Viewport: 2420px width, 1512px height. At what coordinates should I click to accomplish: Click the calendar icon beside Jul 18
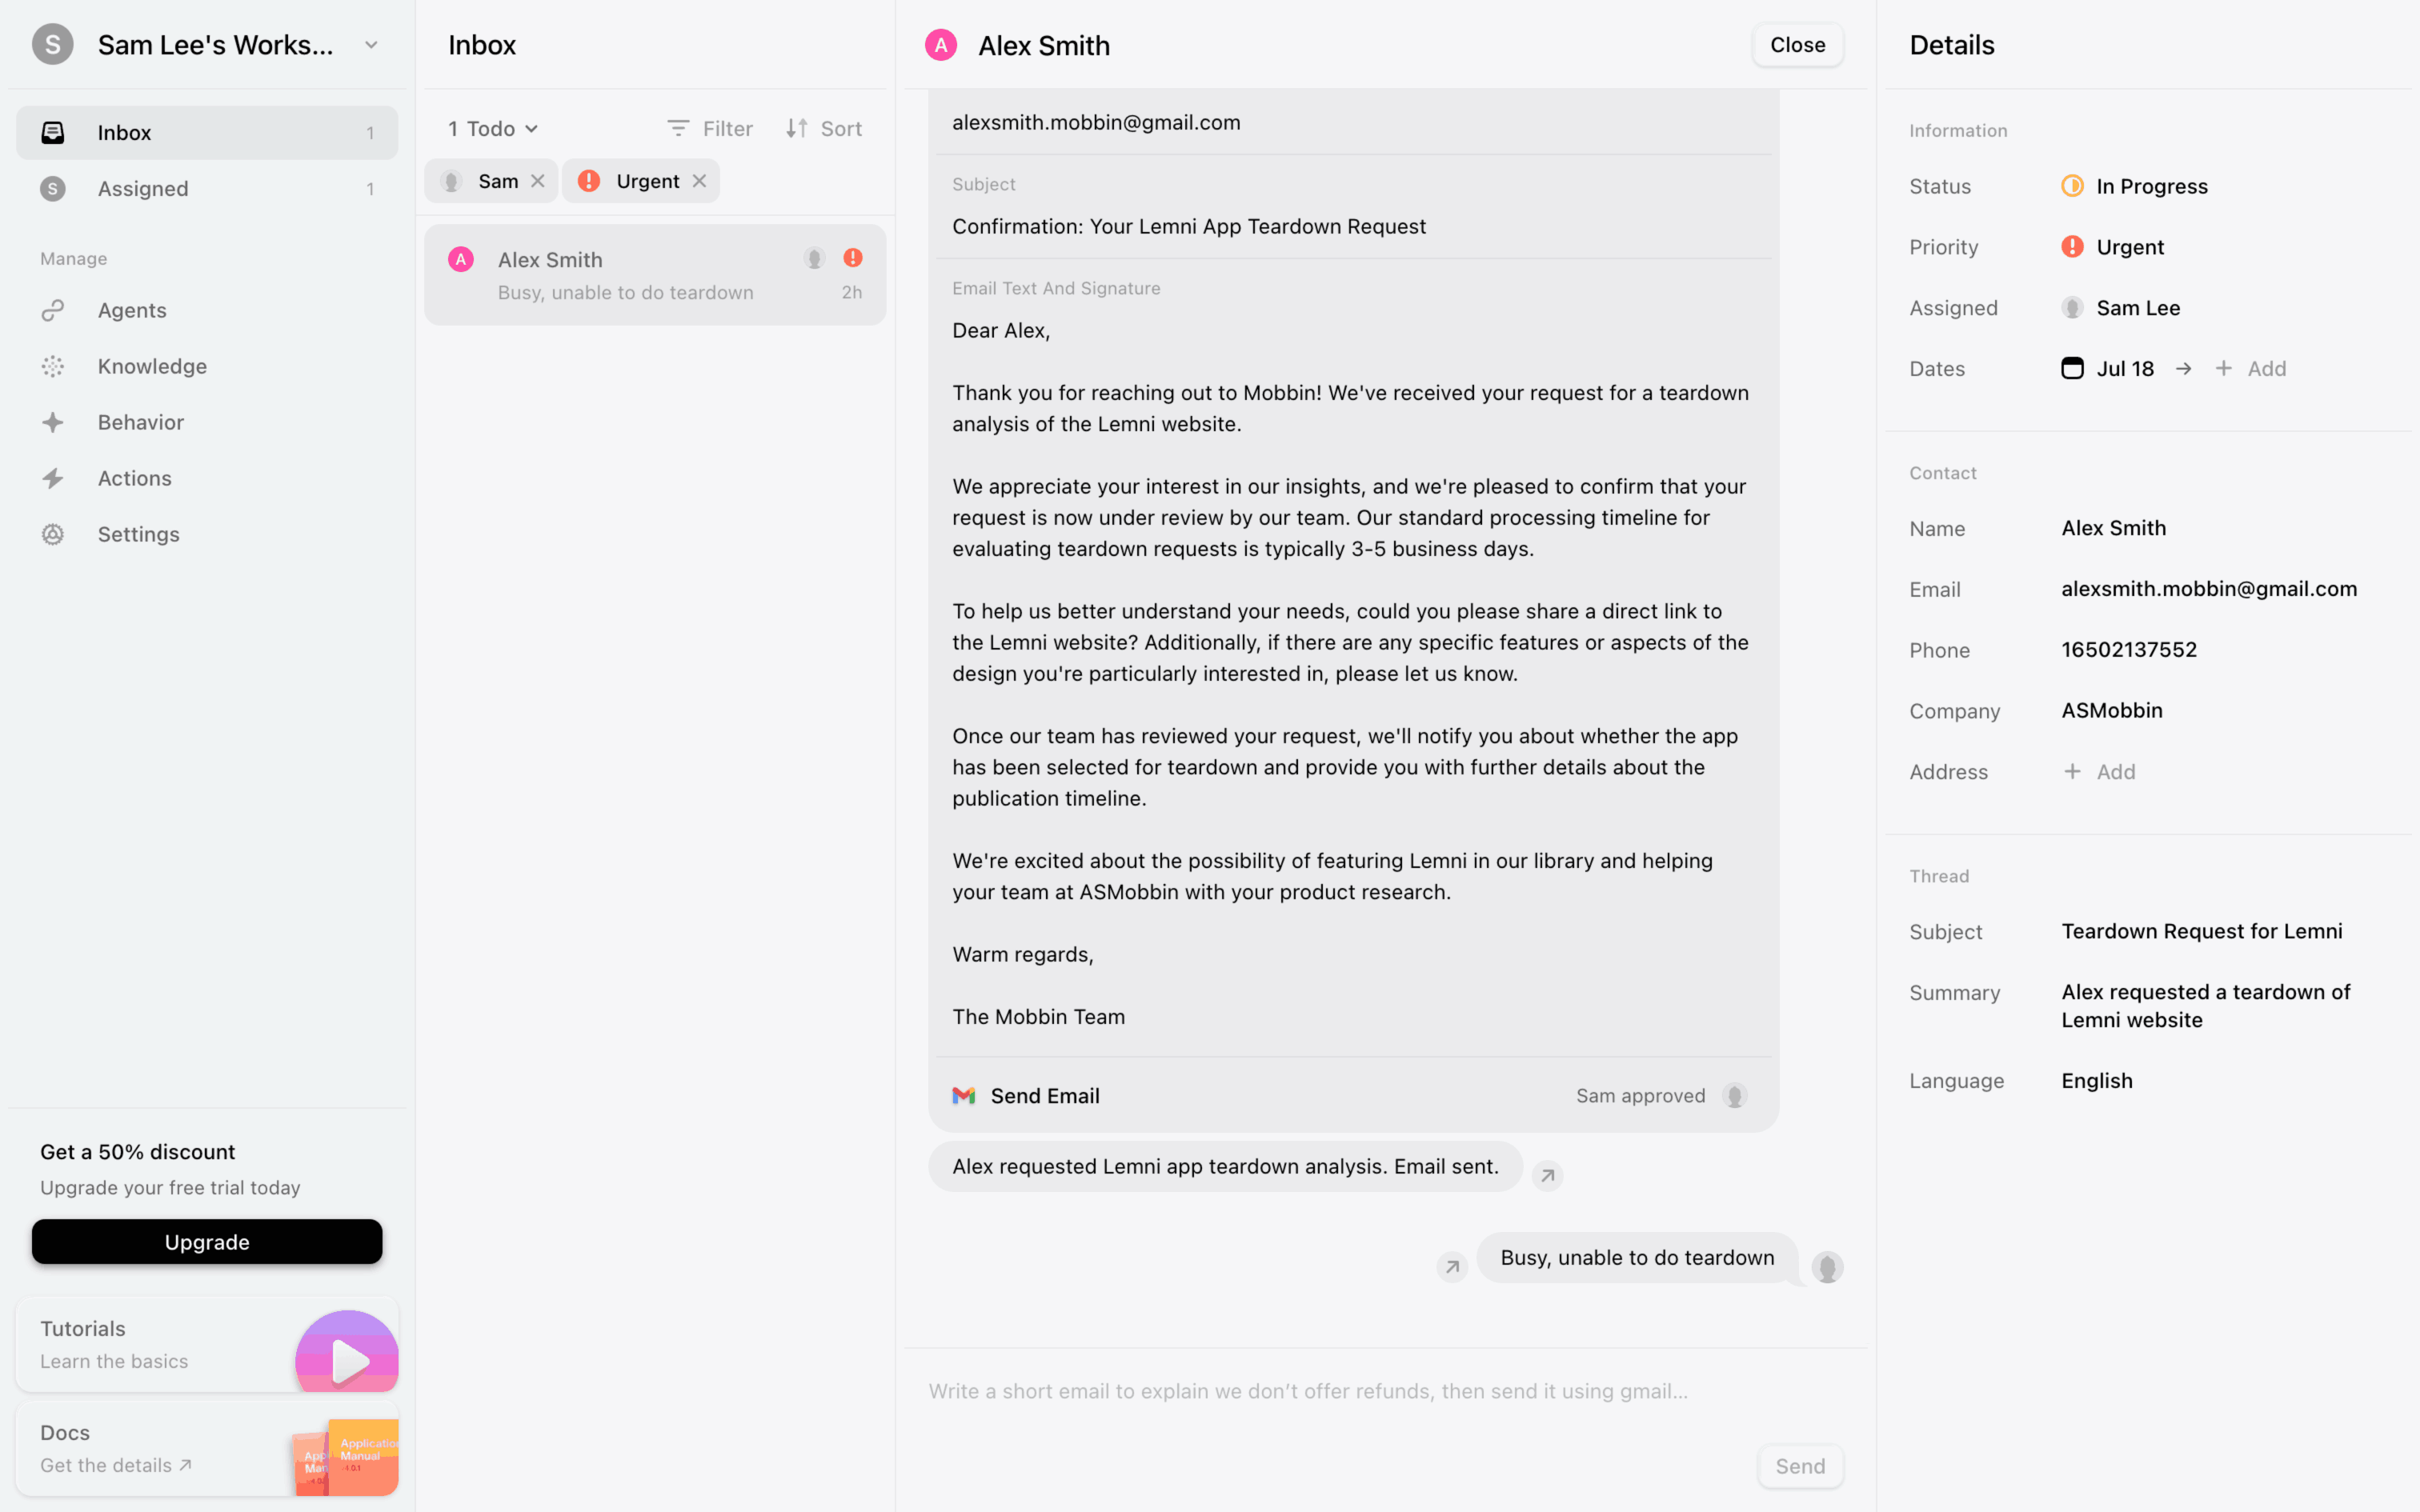pos(2072,368)
